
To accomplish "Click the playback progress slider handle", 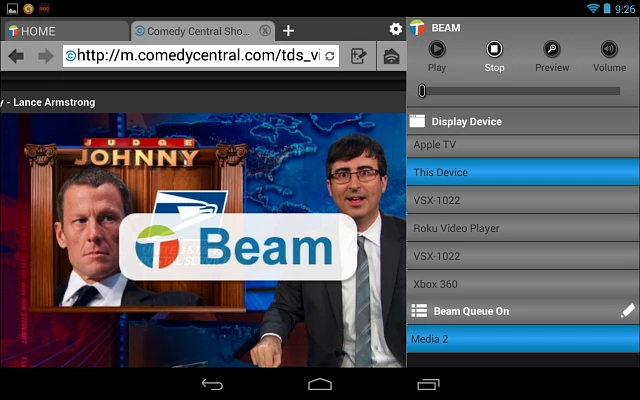I will [x=422, y=91].
